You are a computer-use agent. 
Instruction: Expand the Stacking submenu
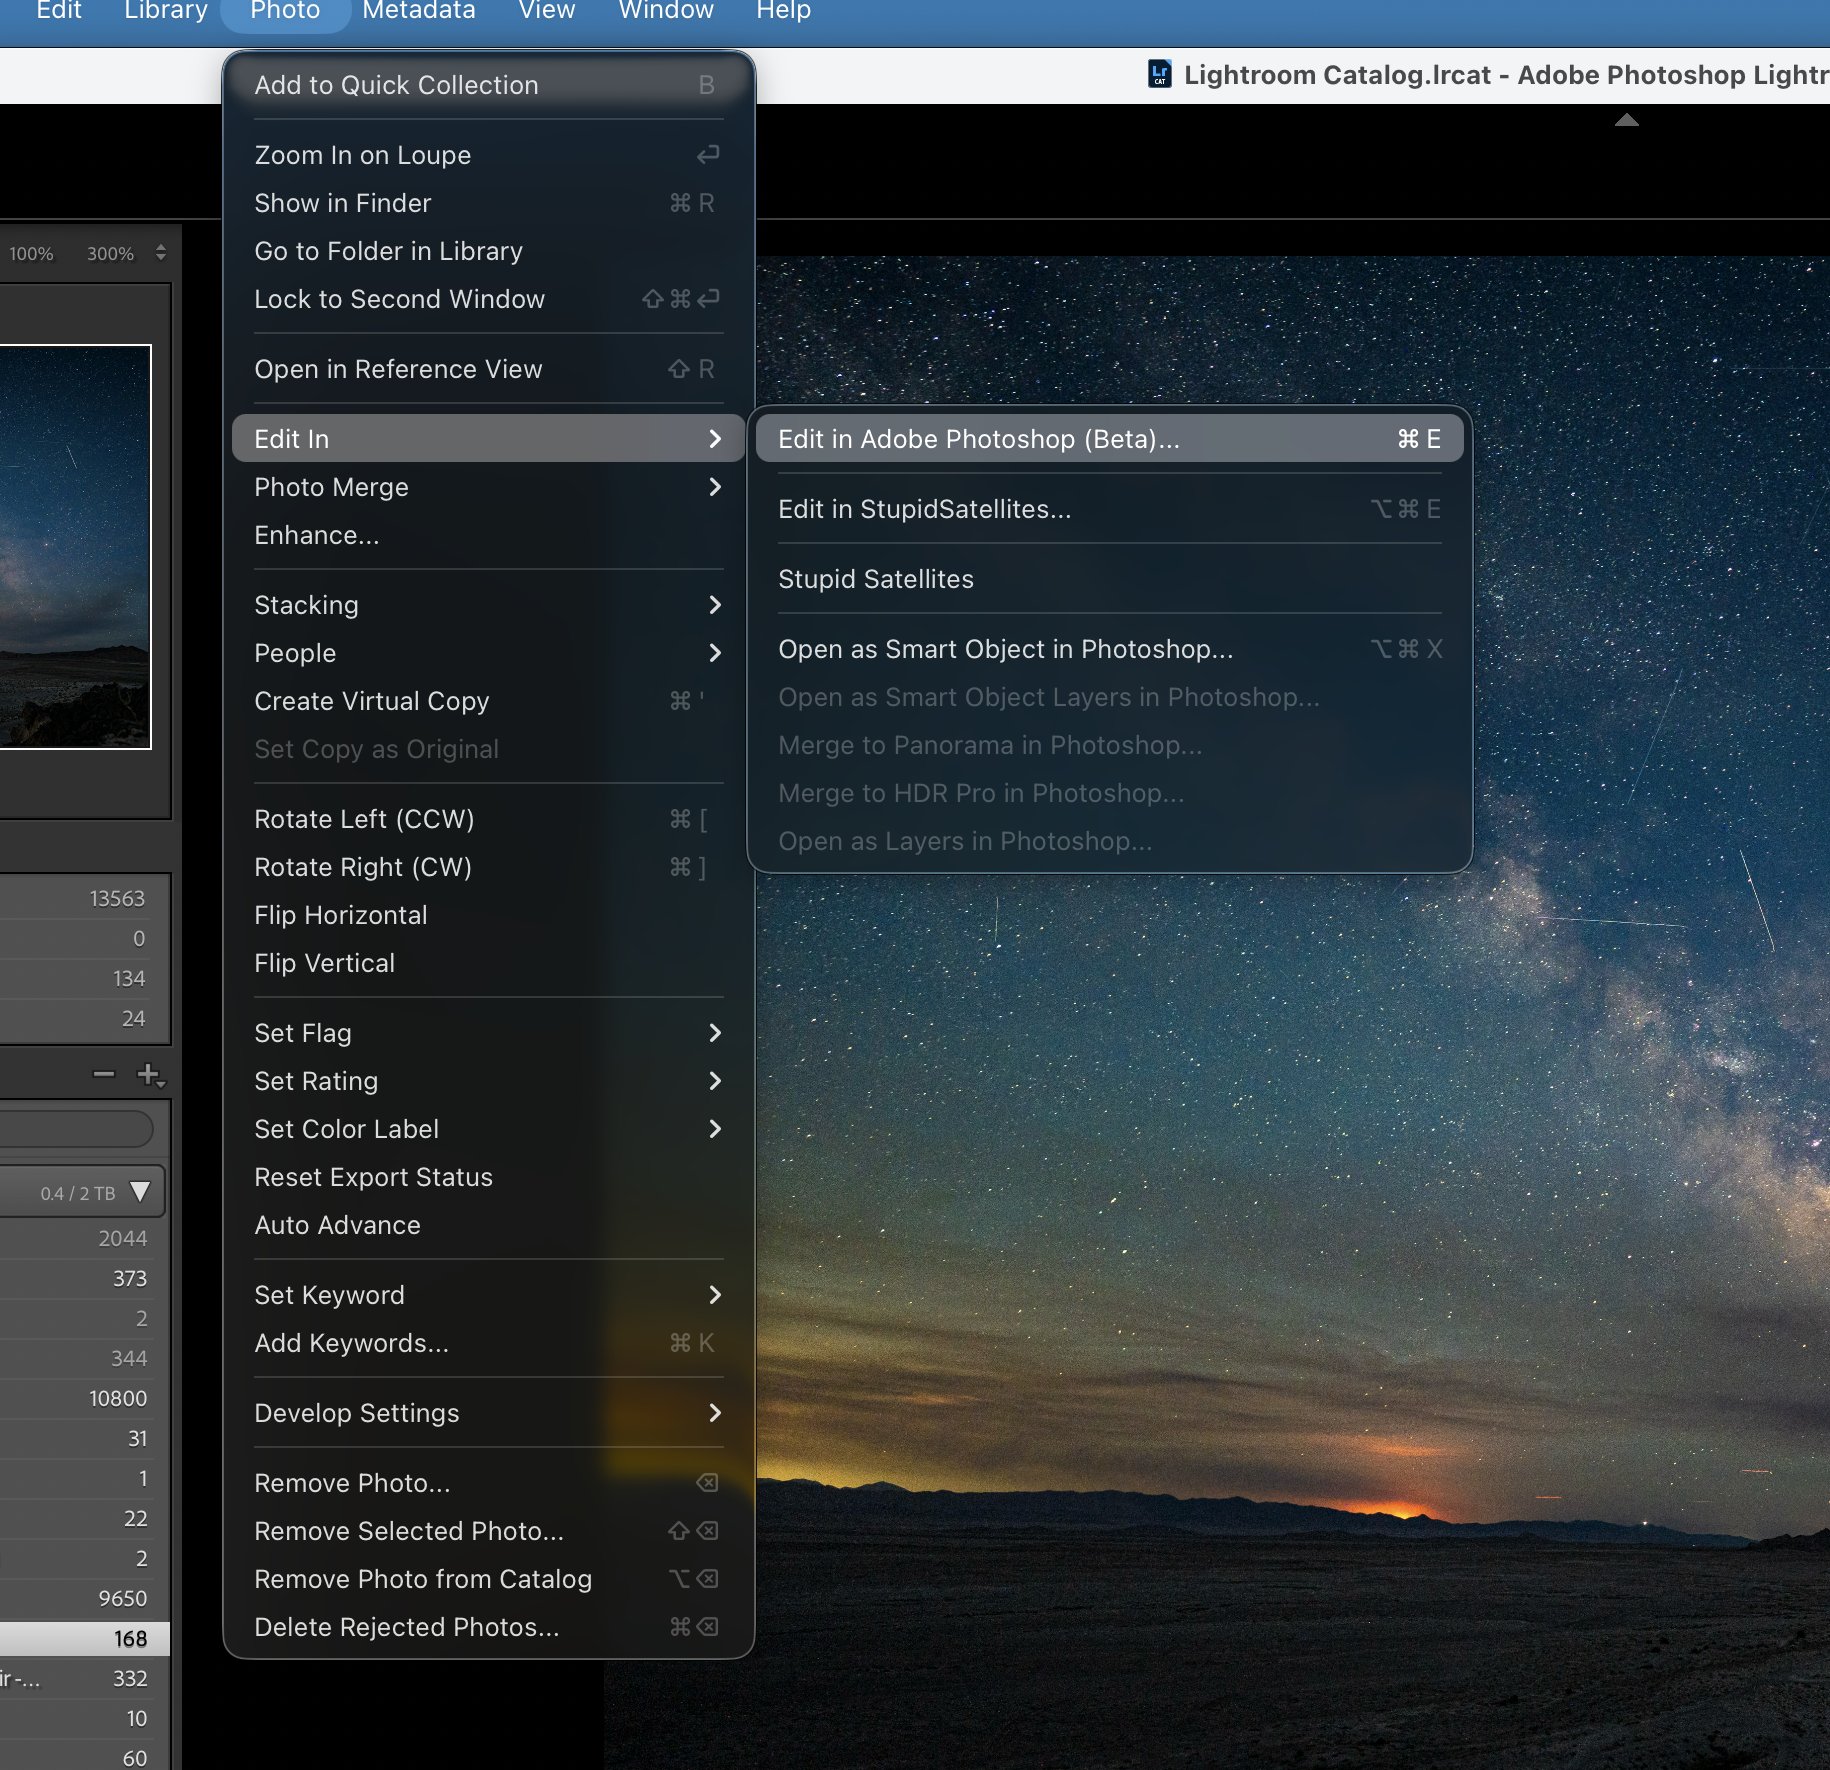coord(488,605)
